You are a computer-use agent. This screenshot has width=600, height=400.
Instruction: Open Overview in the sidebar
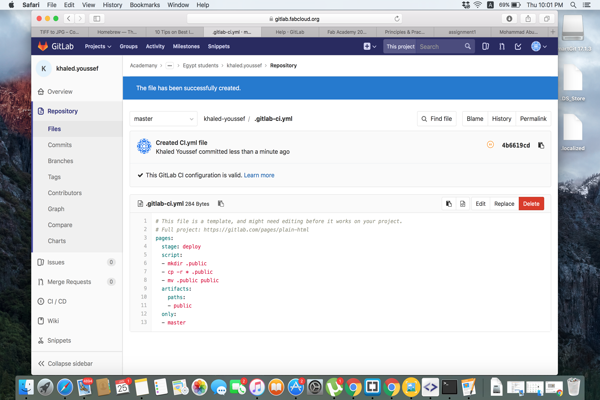pos(60,91)
